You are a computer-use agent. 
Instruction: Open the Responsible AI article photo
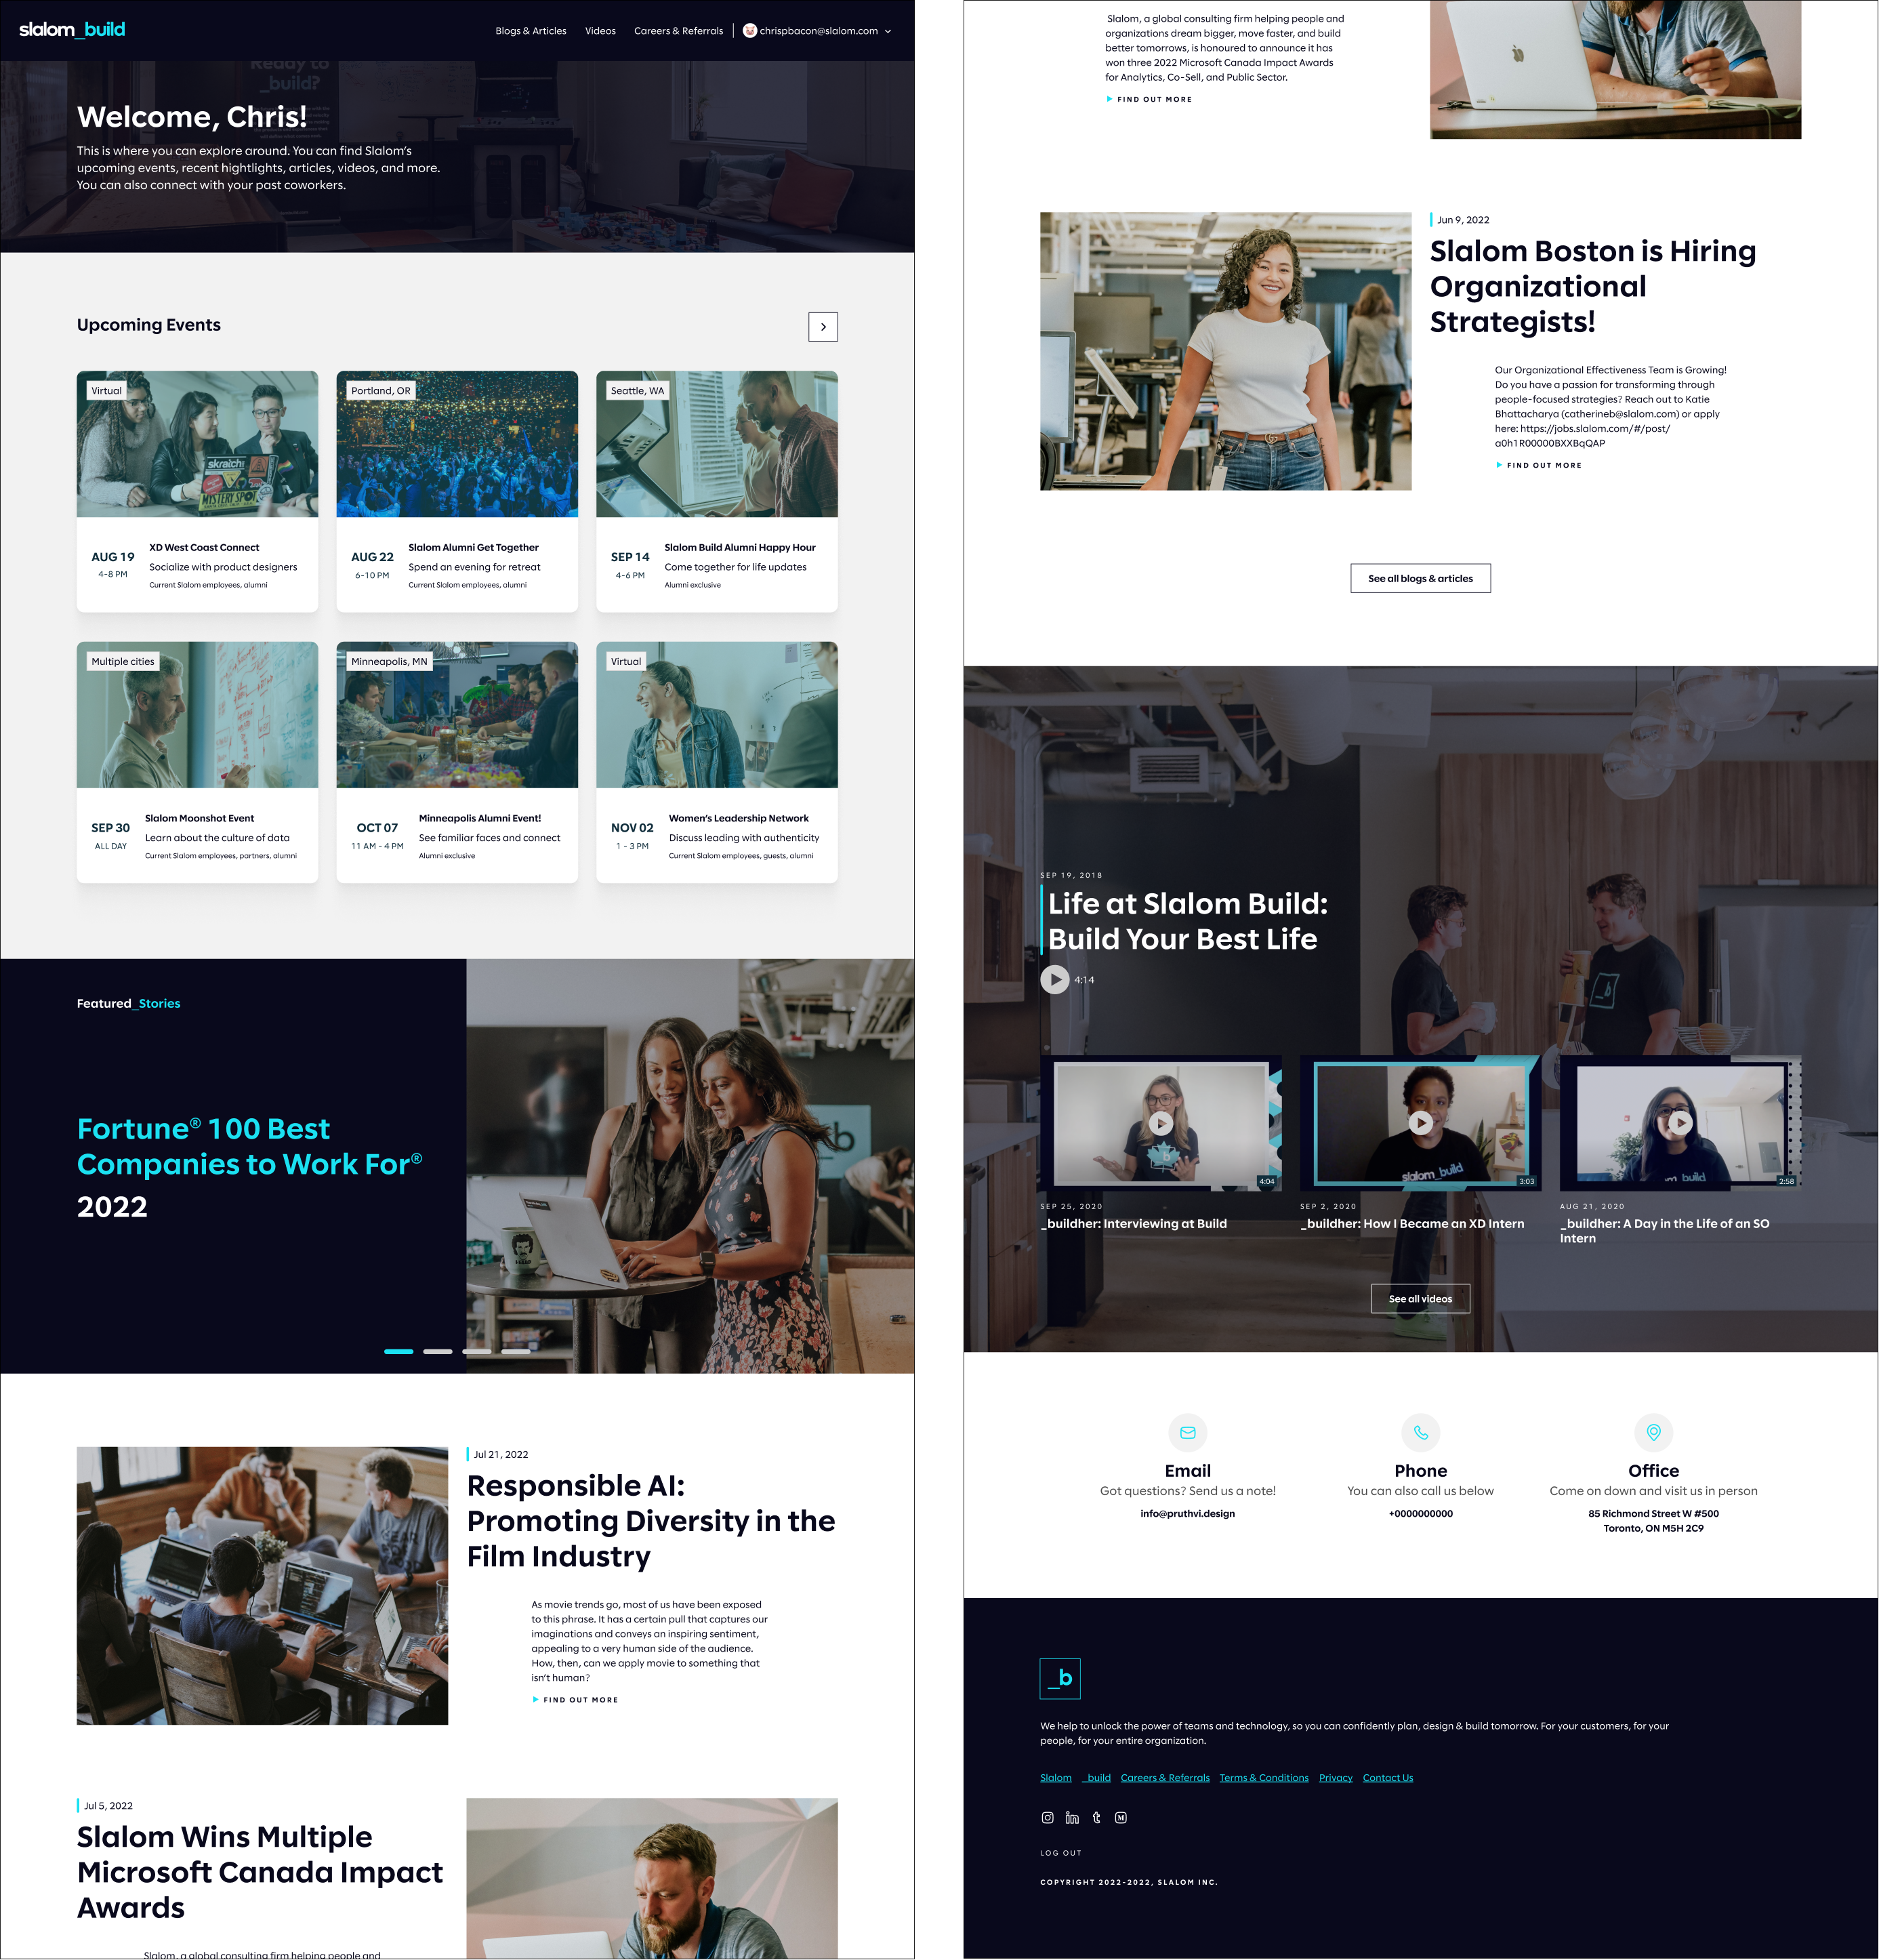262,1585
